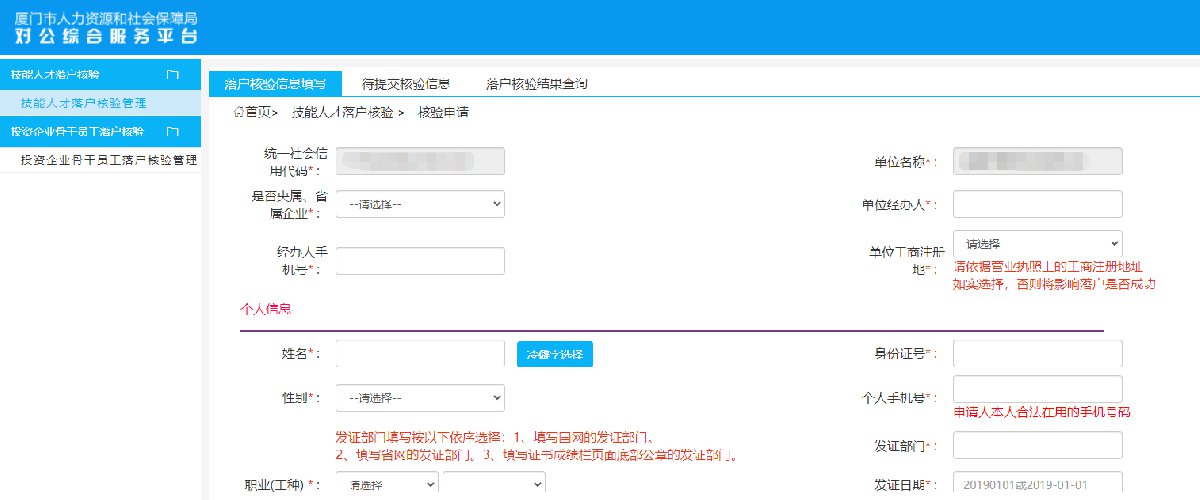Click the 首页 home icon in breadcrumb
The width and height of the screenshot is (1200, 500).
(x=238, y=112)
